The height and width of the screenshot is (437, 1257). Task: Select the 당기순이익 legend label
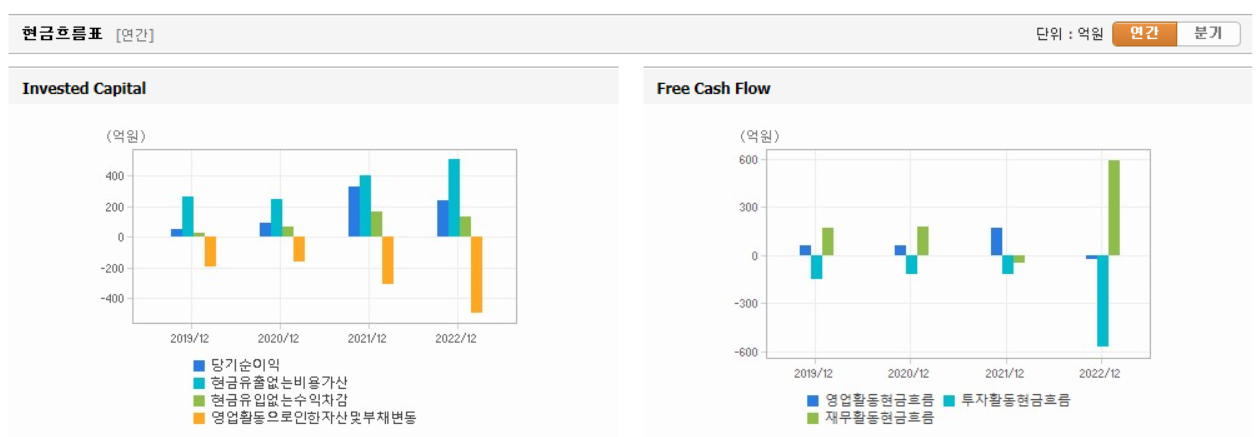coord(245,365)
